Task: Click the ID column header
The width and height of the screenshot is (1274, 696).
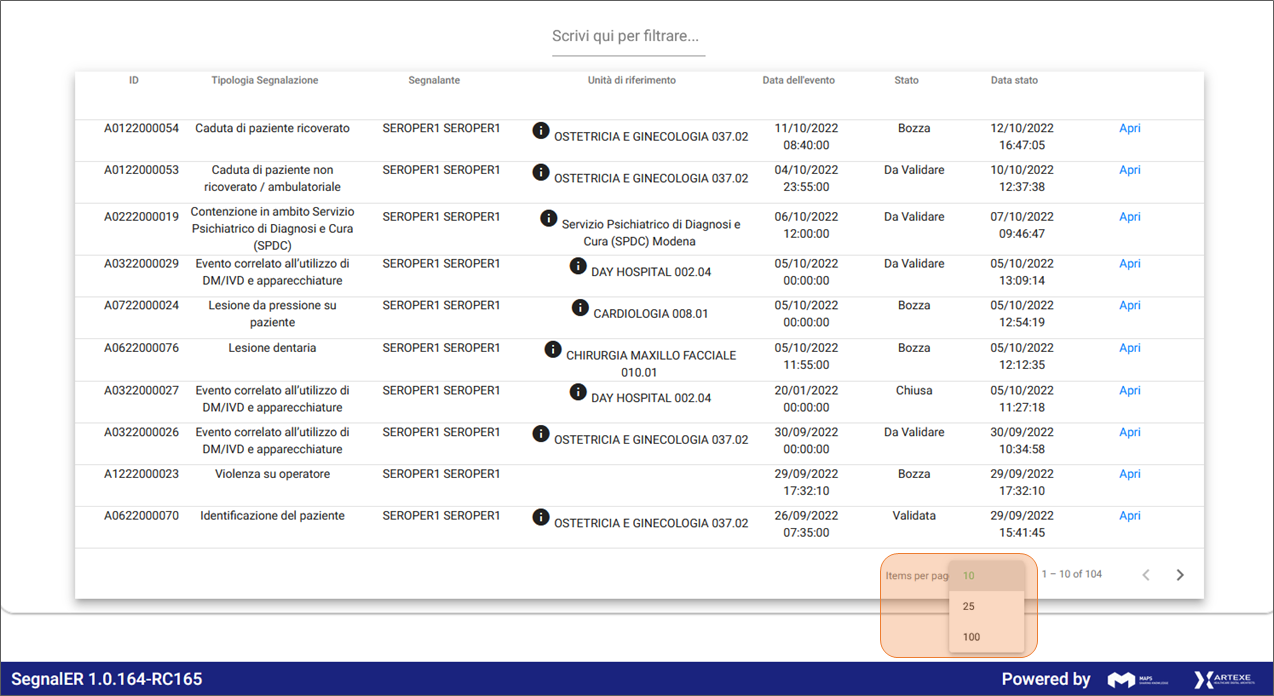Action: (134, 80)
